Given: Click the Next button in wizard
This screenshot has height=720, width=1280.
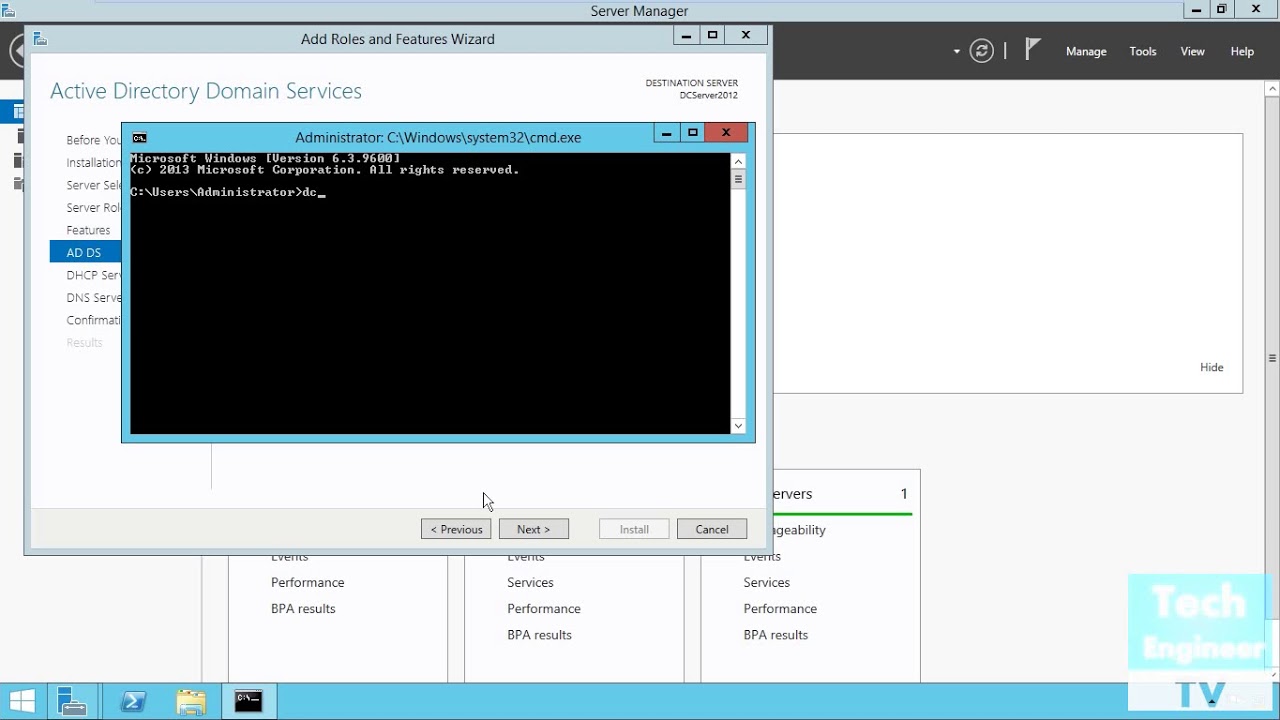Looking at the screenshot, I should (x=534, y=529).
